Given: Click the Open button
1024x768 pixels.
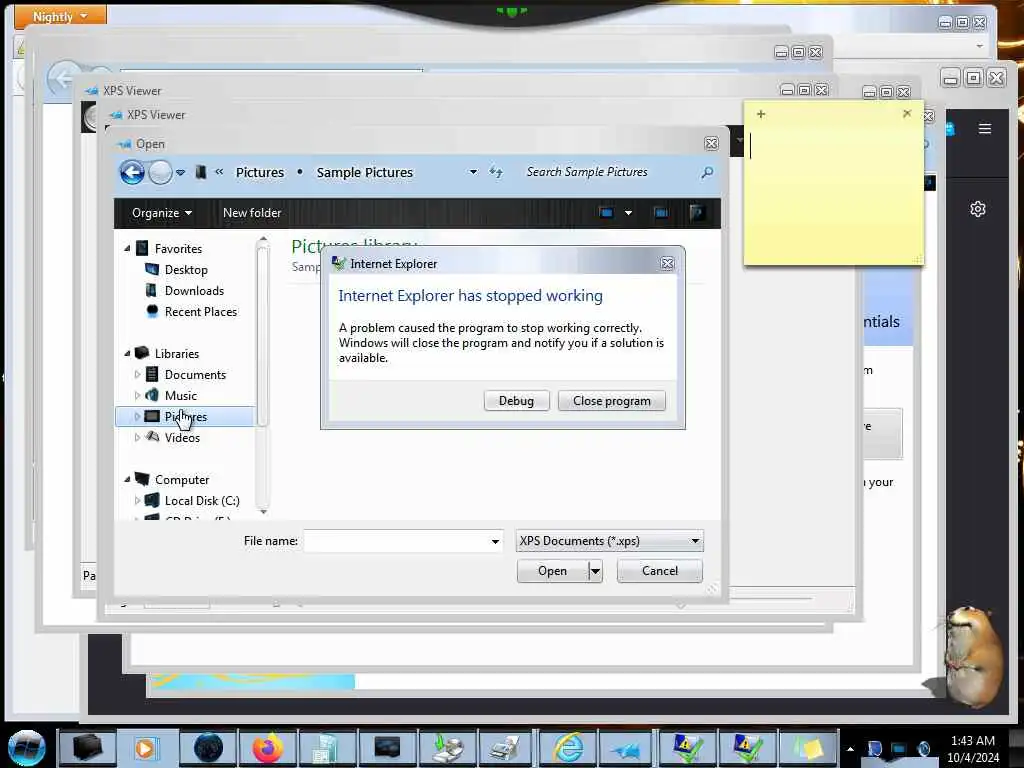Looking at the screenshot, I should coord(552,571).
